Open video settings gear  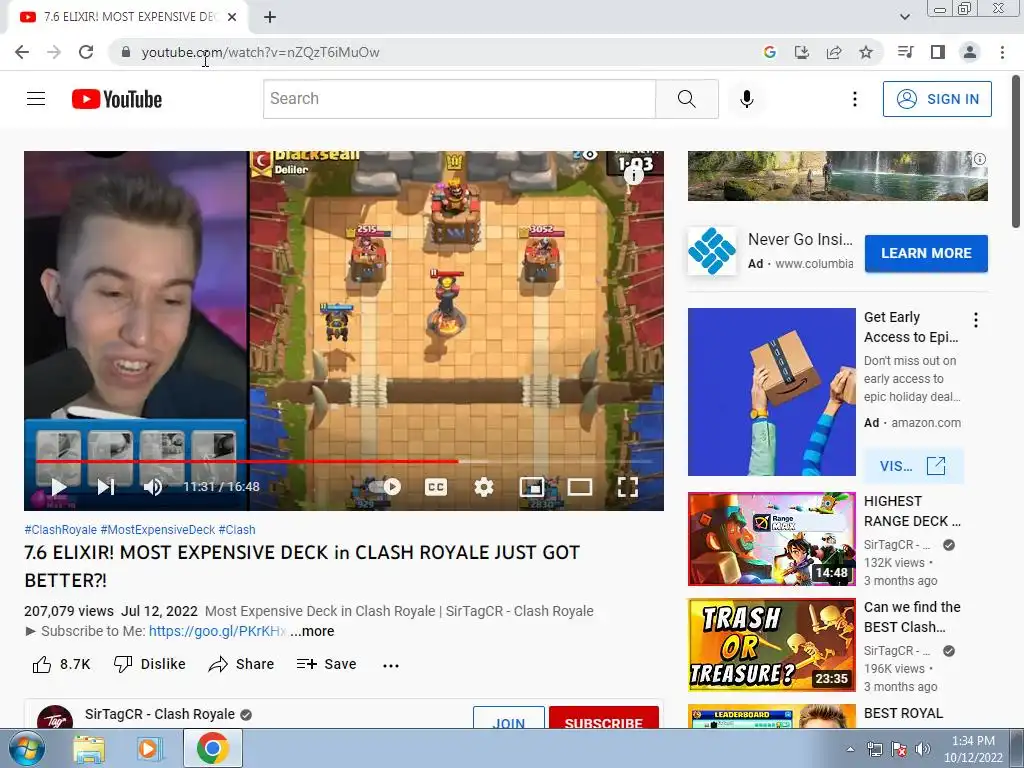(x=483, y=487)
